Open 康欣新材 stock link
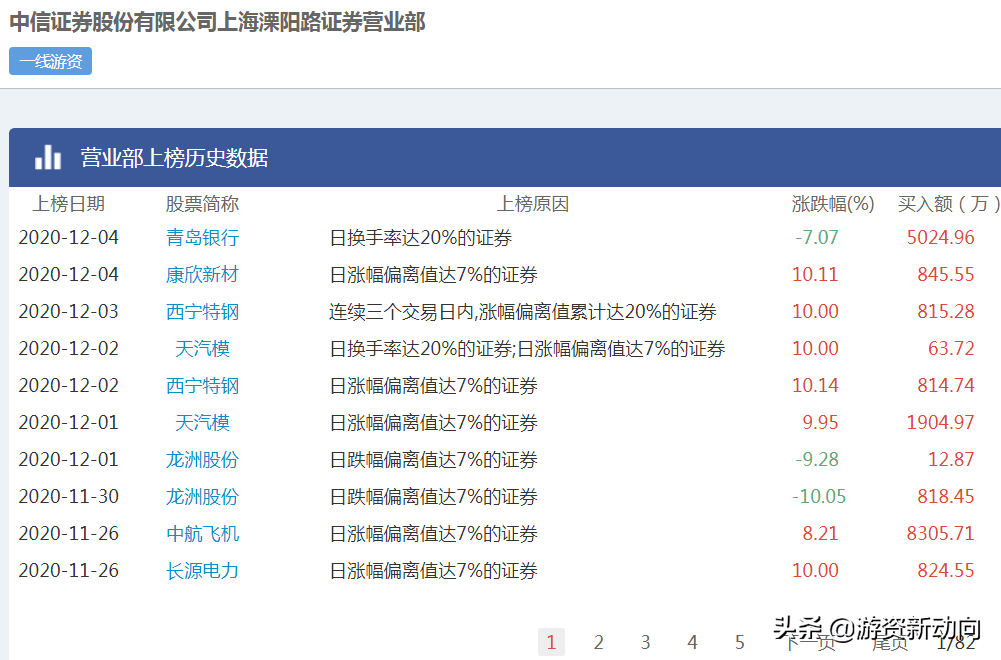Viewport: 1001px width, 660px height. click(202, 274)
